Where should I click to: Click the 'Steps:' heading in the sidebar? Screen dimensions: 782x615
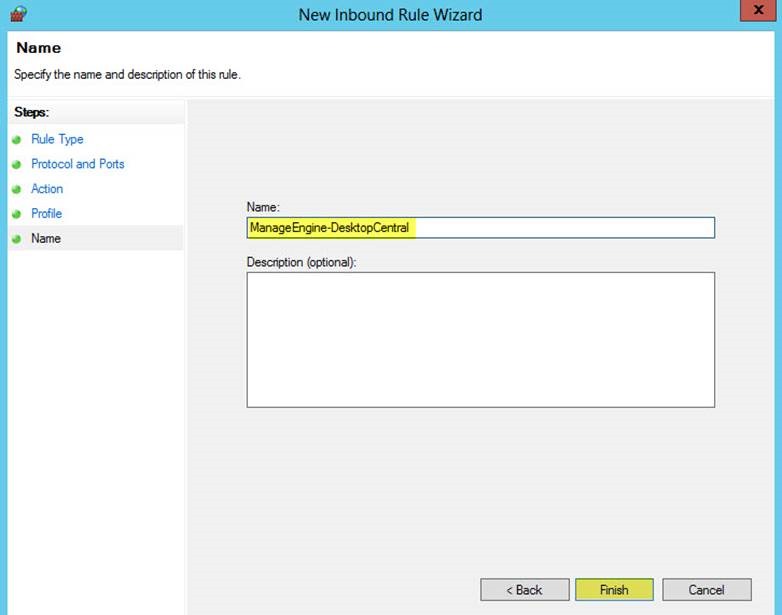click(31, 112)
